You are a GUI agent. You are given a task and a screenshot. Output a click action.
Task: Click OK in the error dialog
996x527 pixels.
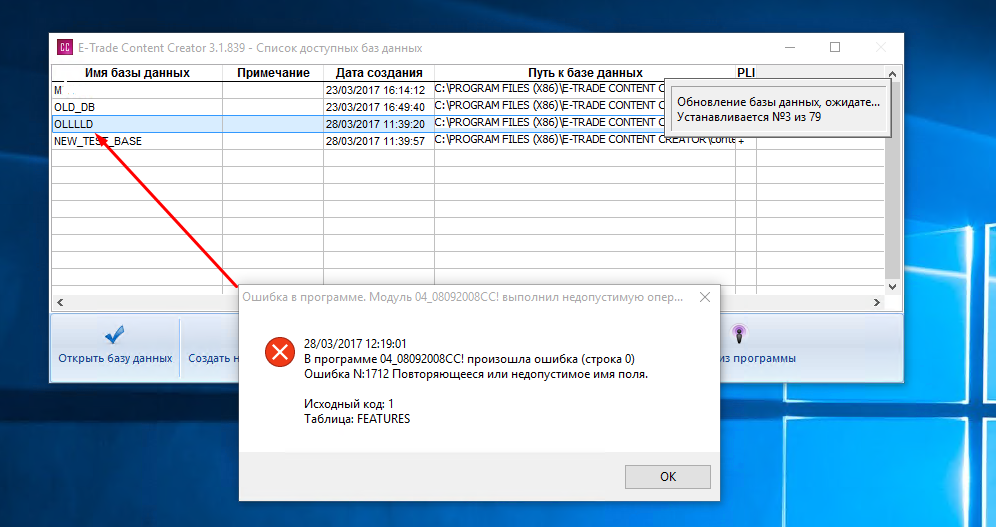point(668,477)
